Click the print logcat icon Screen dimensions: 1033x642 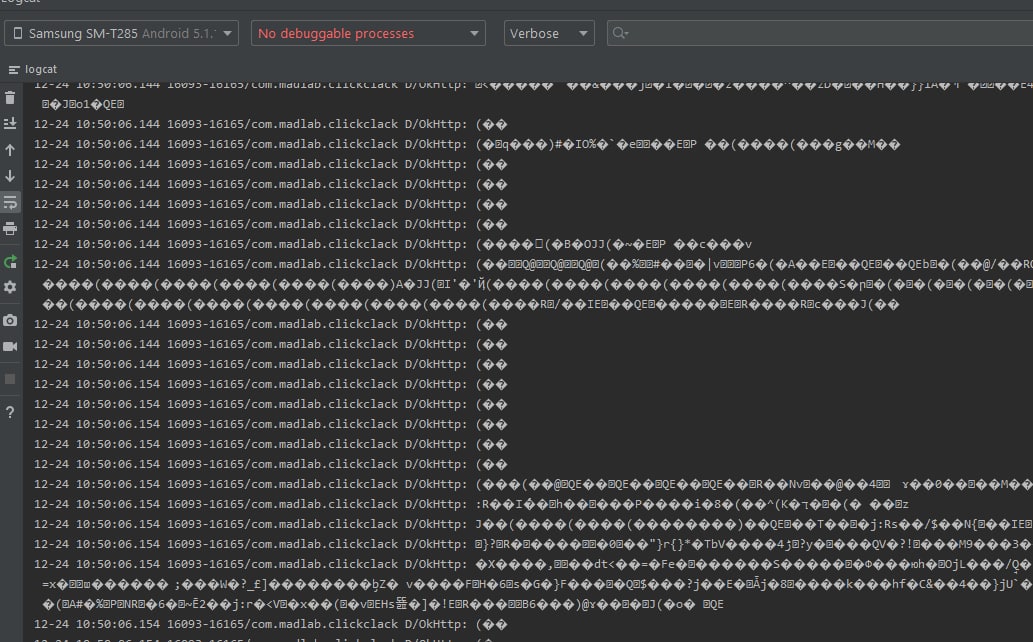10,229
